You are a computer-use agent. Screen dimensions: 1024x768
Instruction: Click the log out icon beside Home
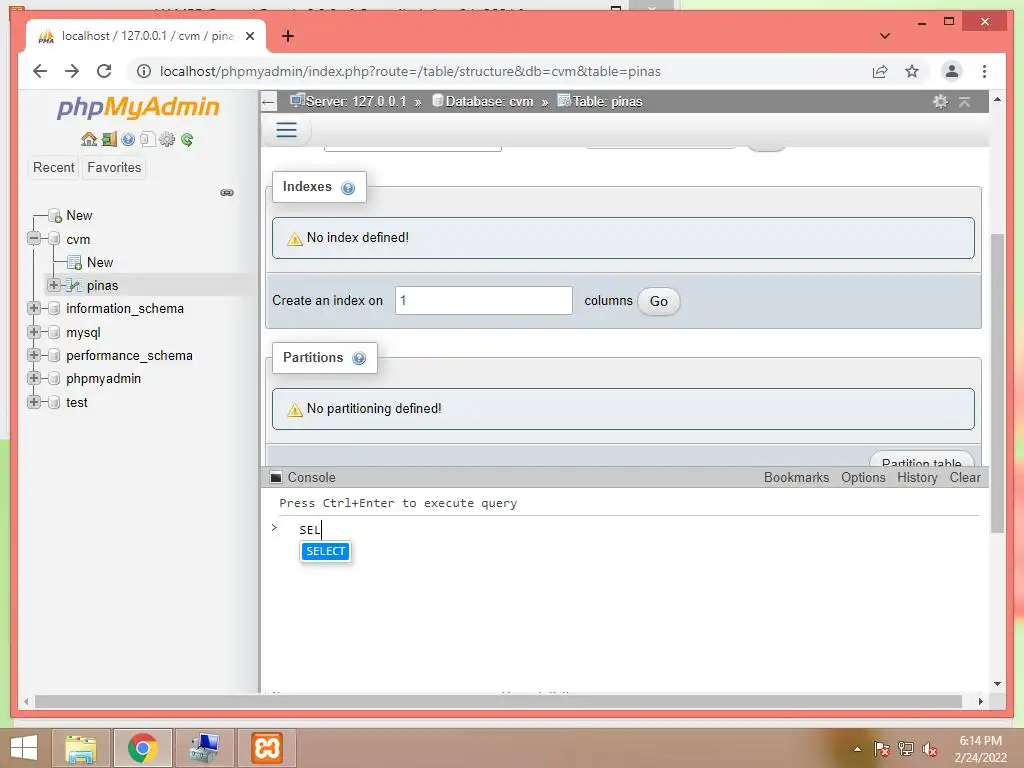[x=109, y=139]
